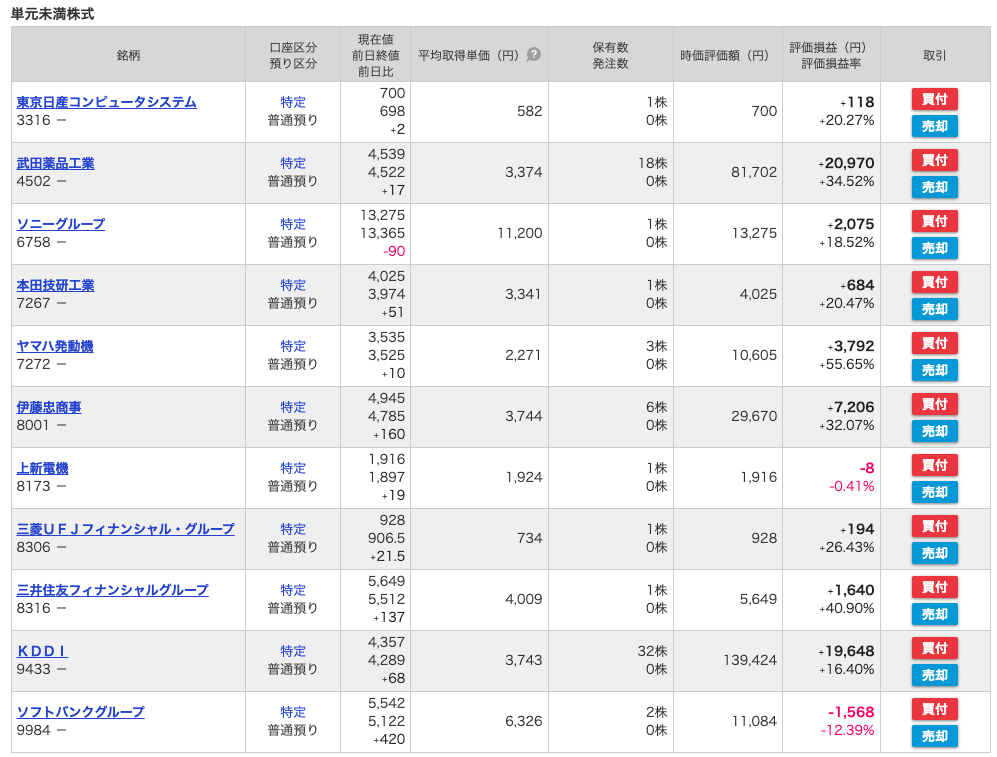Image resolution: width=997 pixels, height=757 pixels.
Task: Click ソニーグループ day change -90
Action: [x=394, y=250]
